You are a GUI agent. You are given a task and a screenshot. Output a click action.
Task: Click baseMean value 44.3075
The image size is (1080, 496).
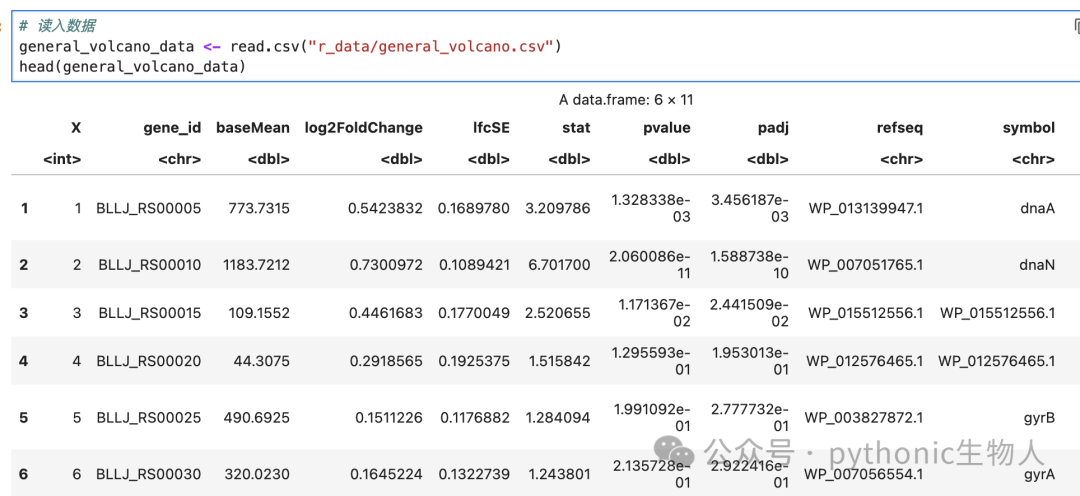tap(261, 360)
